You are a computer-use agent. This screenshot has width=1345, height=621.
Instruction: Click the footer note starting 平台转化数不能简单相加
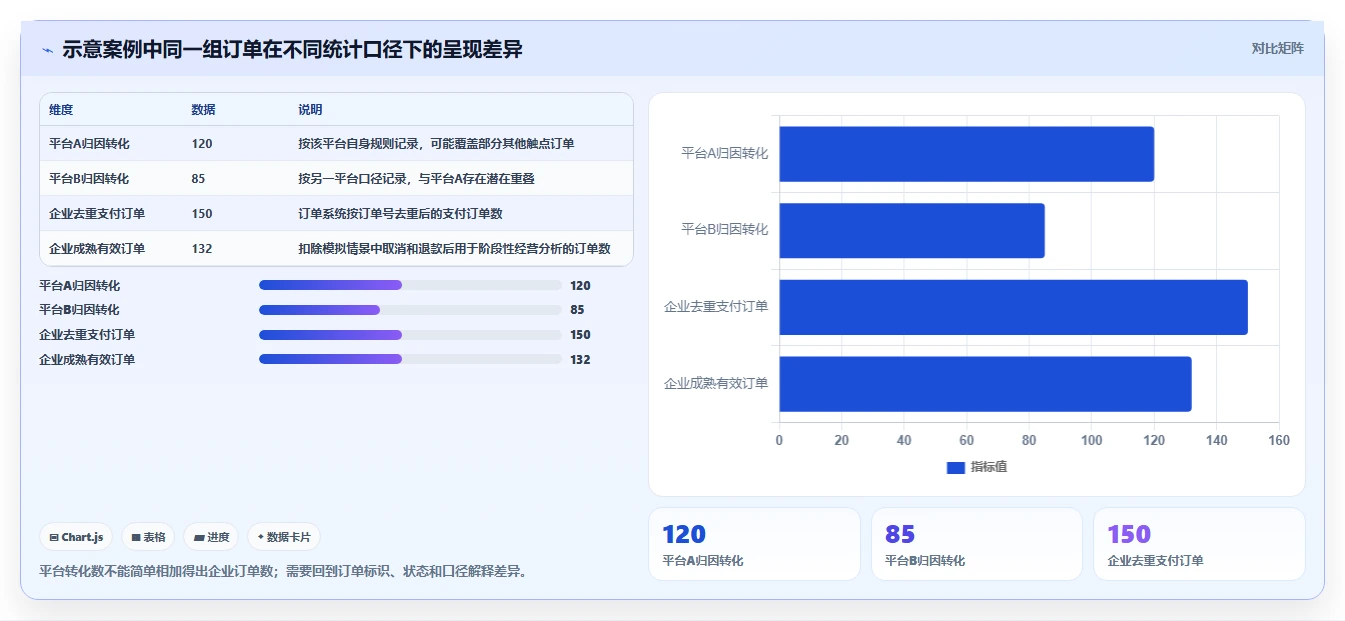click(283, 571)
